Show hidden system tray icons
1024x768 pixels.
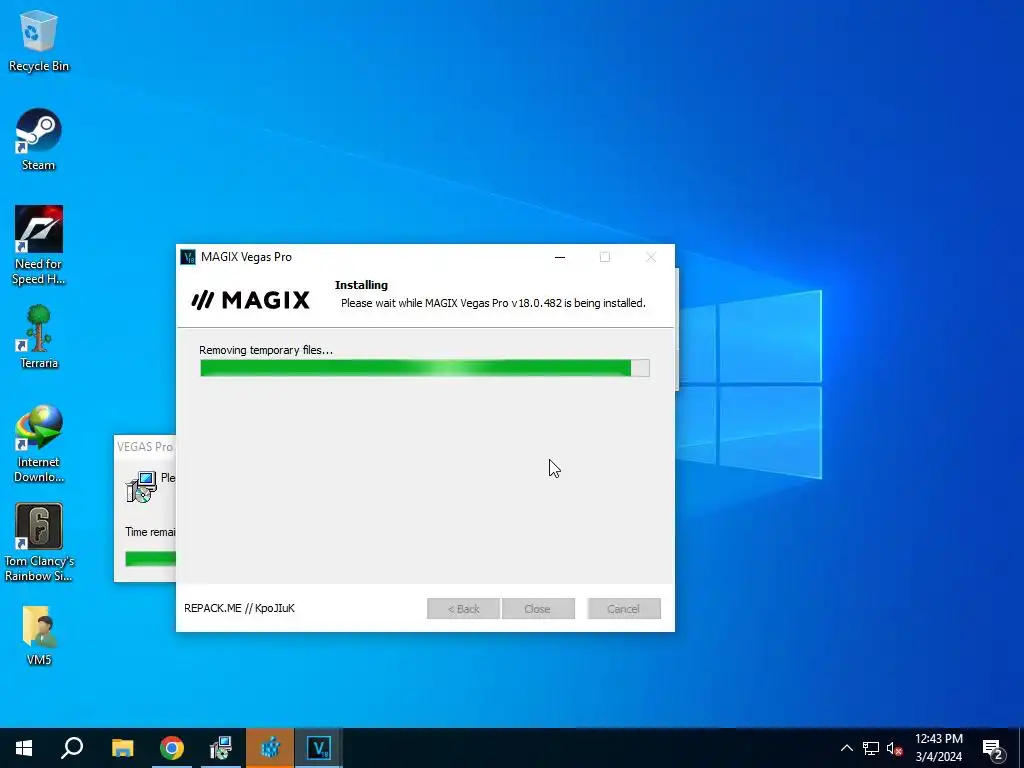click(x=846, y=748)
